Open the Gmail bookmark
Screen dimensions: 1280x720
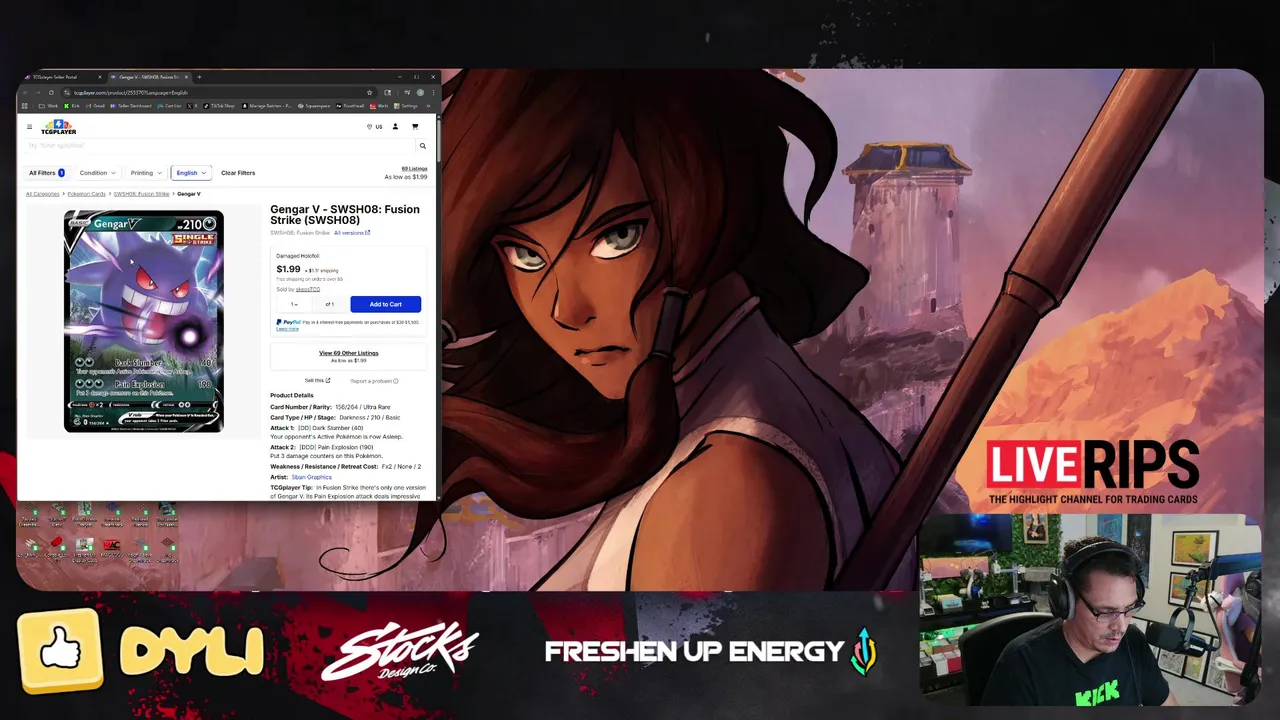tap(95, 106)
